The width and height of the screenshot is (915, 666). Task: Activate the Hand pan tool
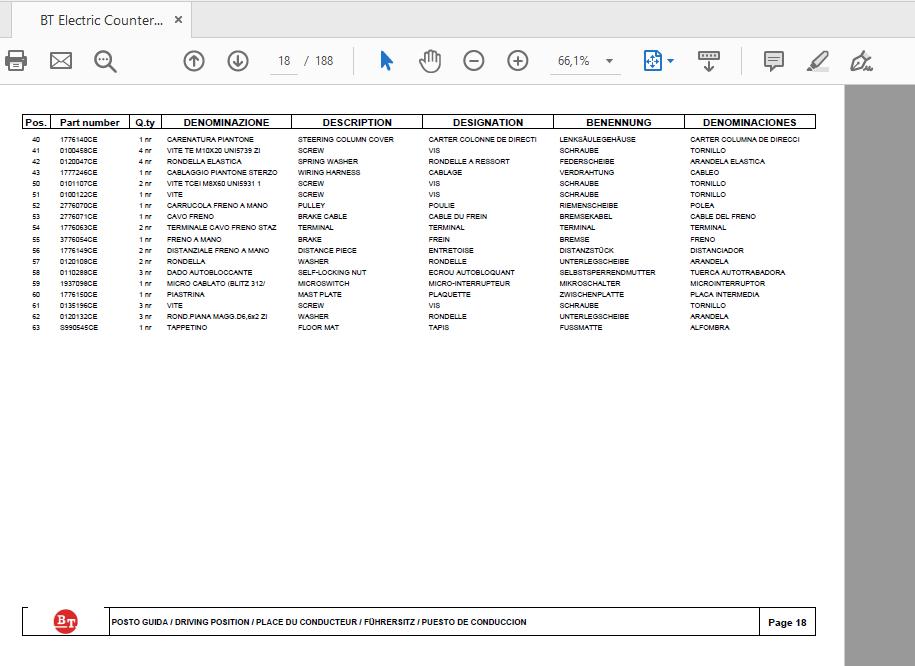click(430, 61)
